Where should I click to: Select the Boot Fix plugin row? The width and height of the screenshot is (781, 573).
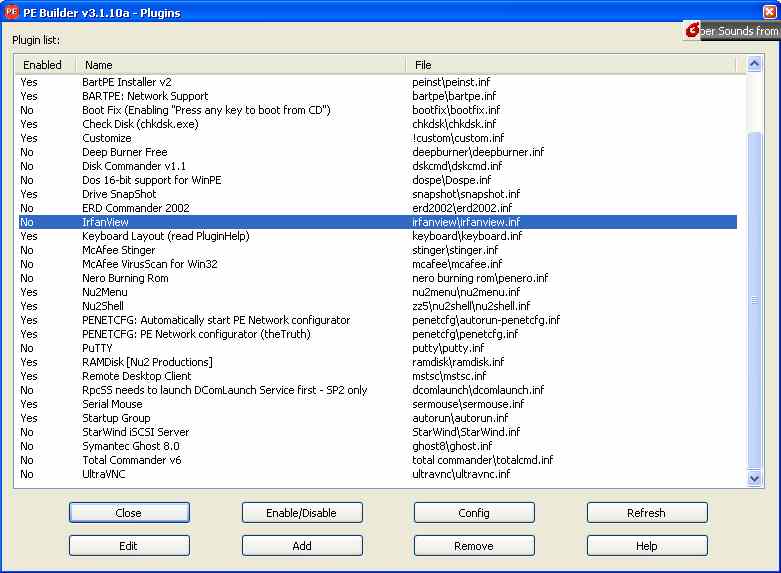coord(378,110)
